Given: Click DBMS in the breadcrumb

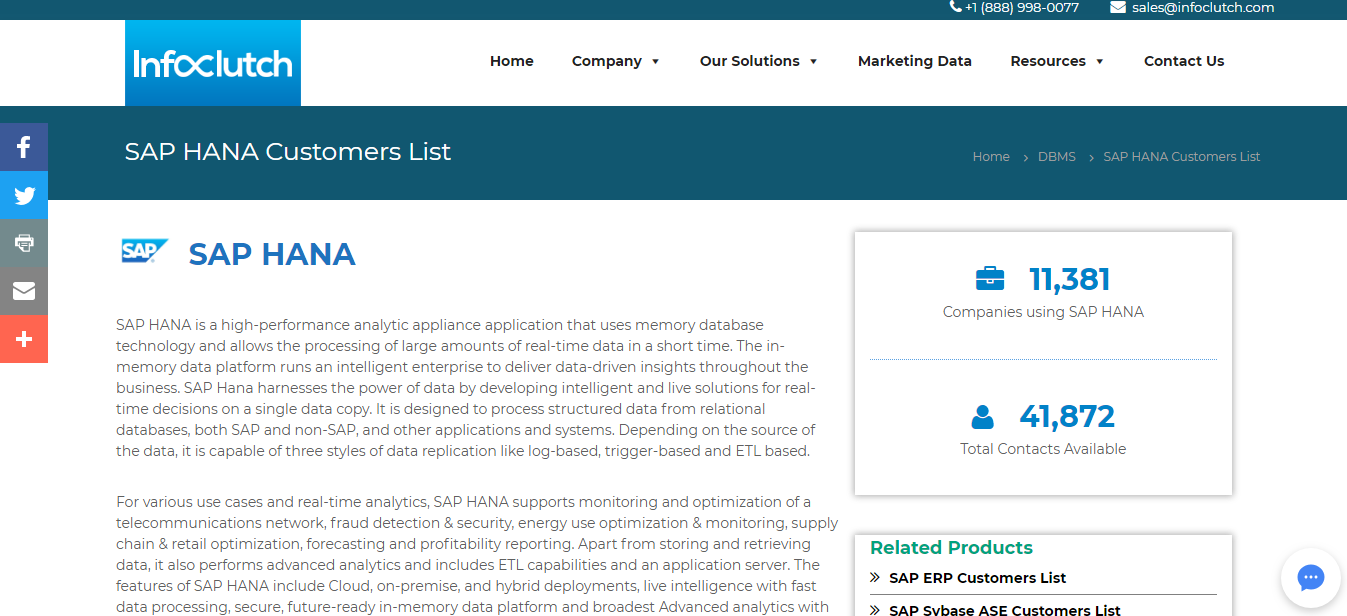Looking at the screenshot, I should click(x=1057, y=157).
